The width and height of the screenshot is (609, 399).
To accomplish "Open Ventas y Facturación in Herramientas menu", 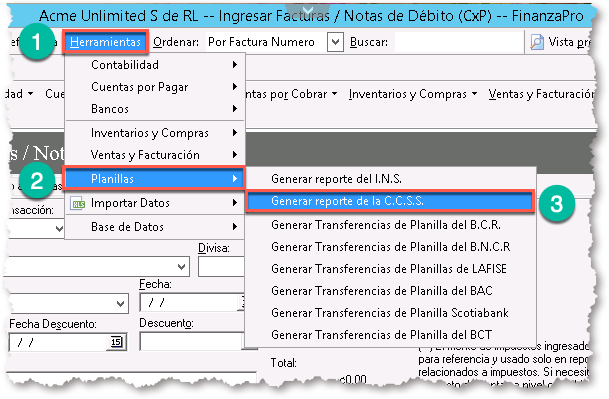I will click(155, 155).
